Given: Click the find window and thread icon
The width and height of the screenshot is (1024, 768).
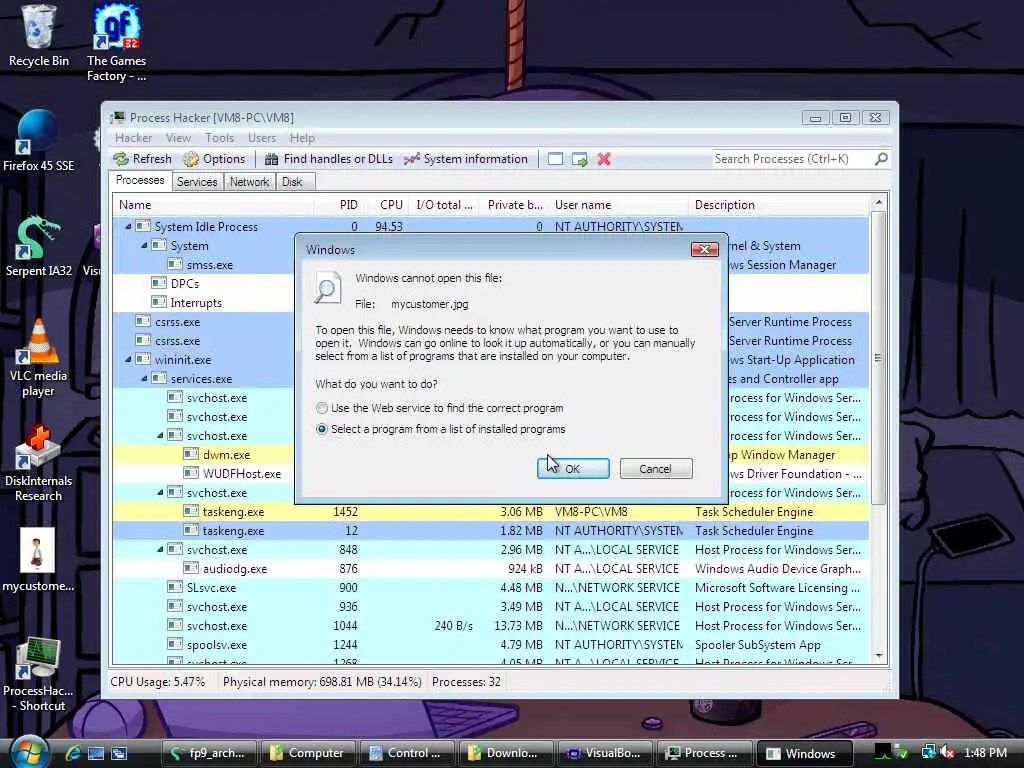Looking at the screenshot, I should 579,159.
